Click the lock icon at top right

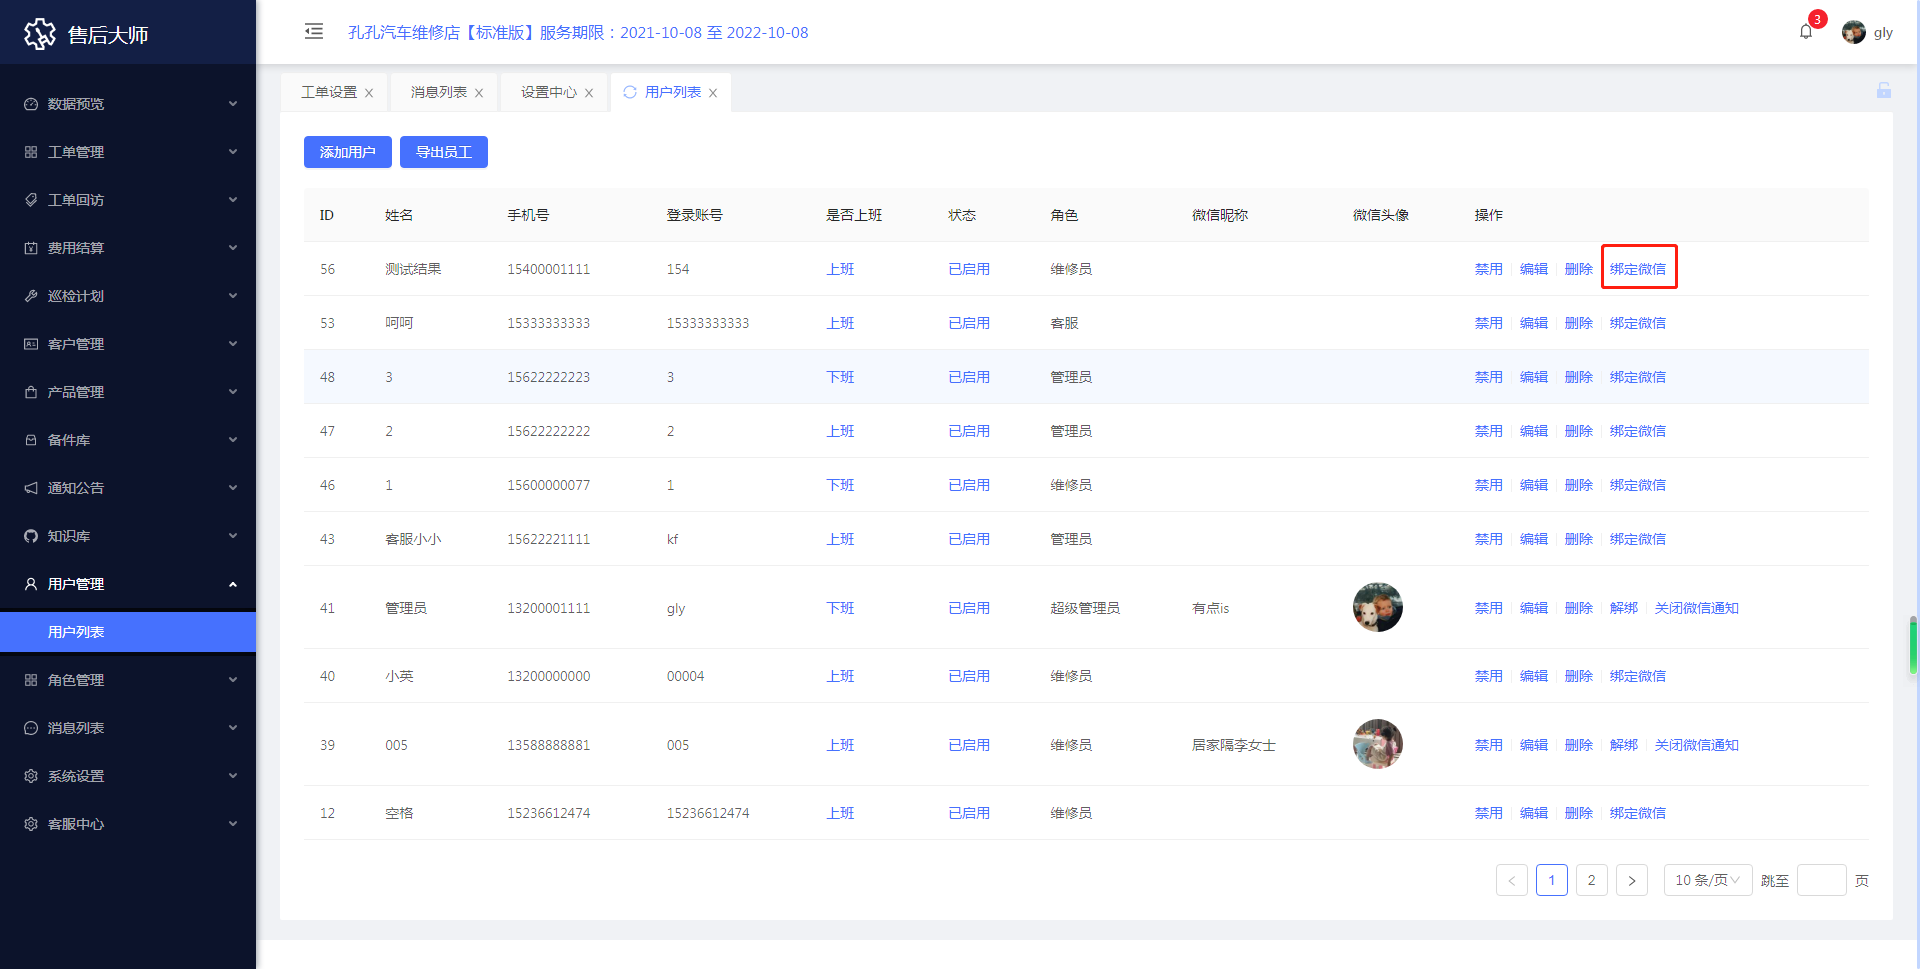tap(1883, 91)
